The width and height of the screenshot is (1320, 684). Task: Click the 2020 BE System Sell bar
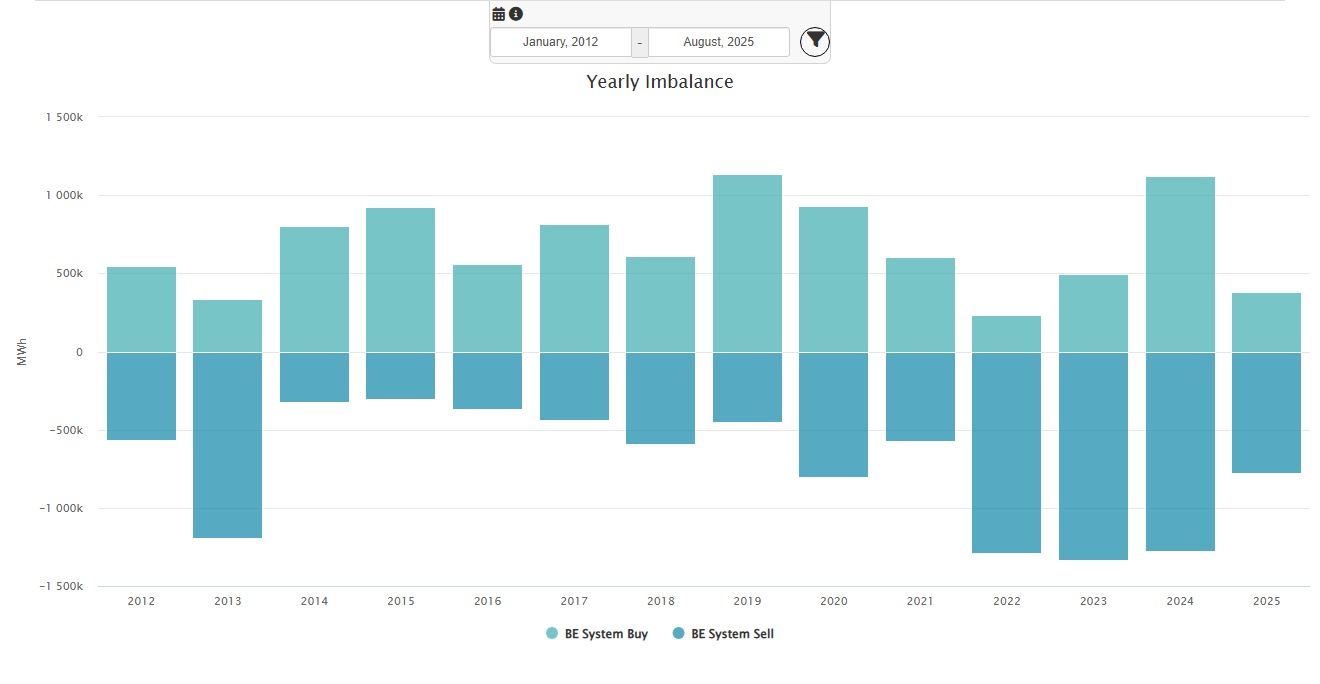(833, 414)
